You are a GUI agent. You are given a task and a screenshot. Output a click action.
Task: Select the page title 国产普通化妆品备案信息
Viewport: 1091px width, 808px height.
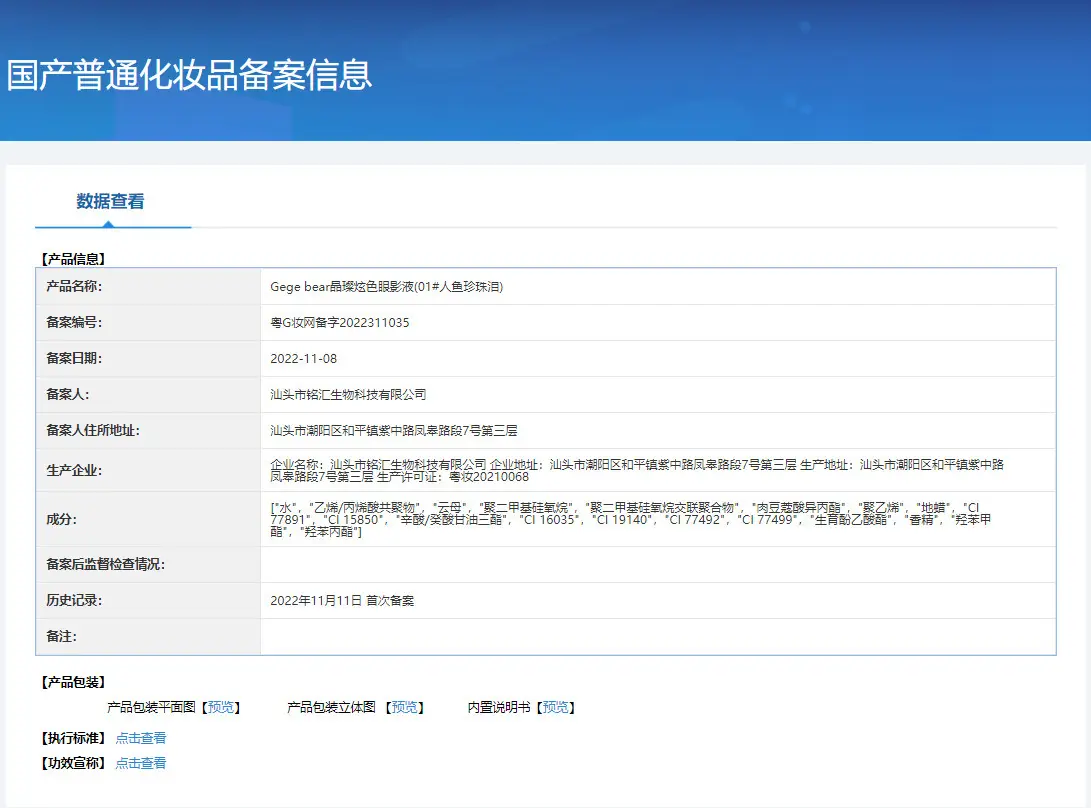point(189,75)
